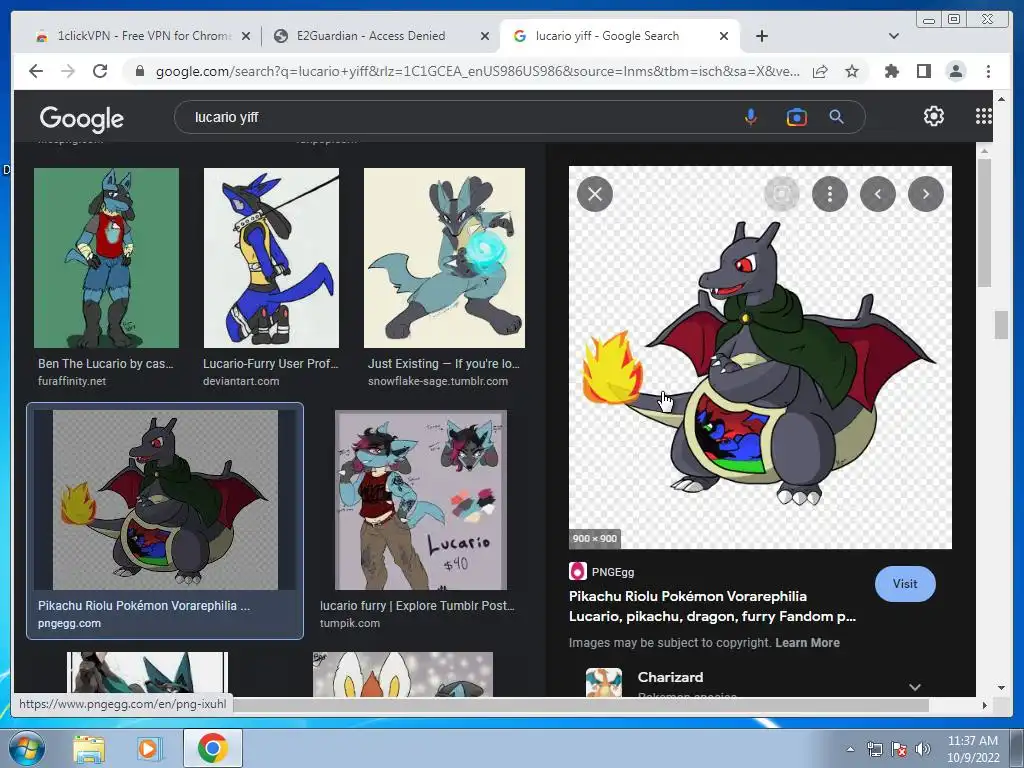Expand the Charizard knowledge card
The height and width of the screenshot is (768, 1024).
(x=915, y=686)
